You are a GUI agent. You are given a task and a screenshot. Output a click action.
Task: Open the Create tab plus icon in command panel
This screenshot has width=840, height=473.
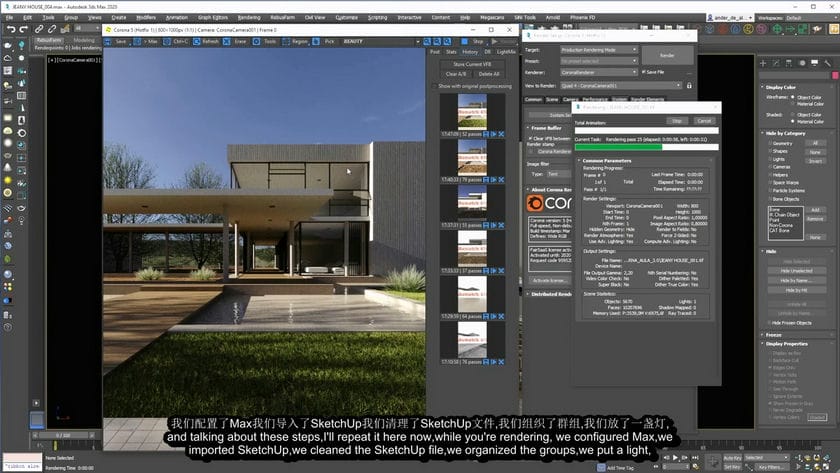(763, 63)
